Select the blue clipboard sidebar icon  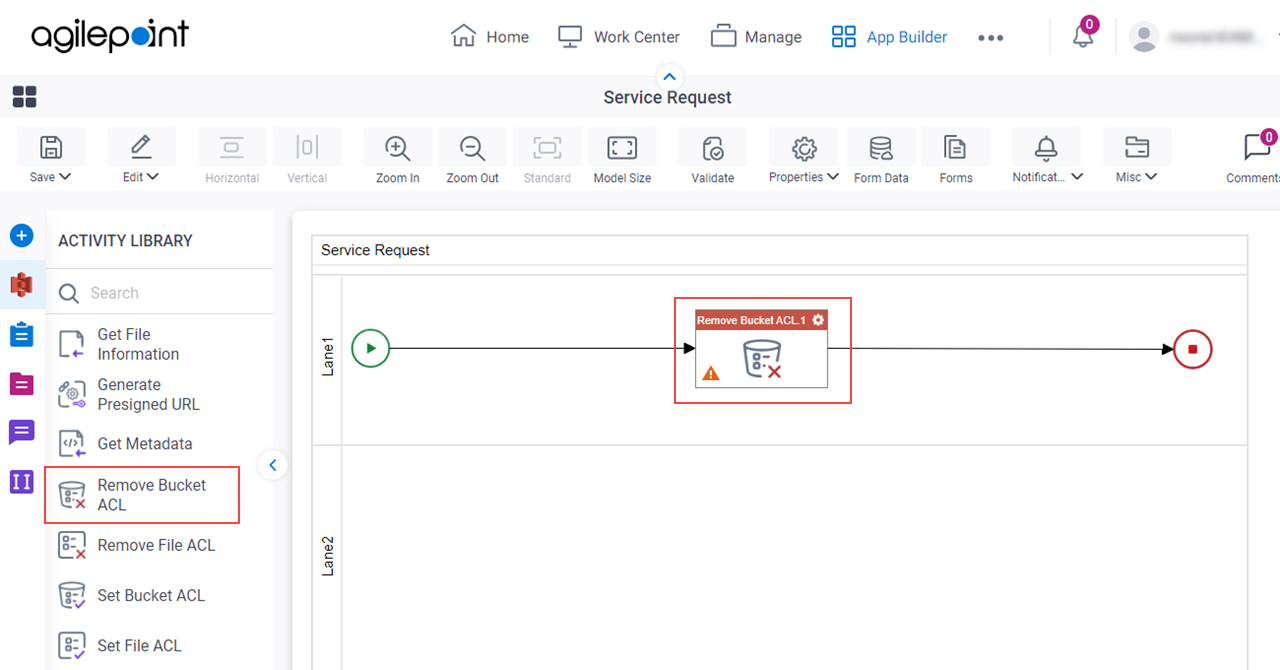point(21,334)
